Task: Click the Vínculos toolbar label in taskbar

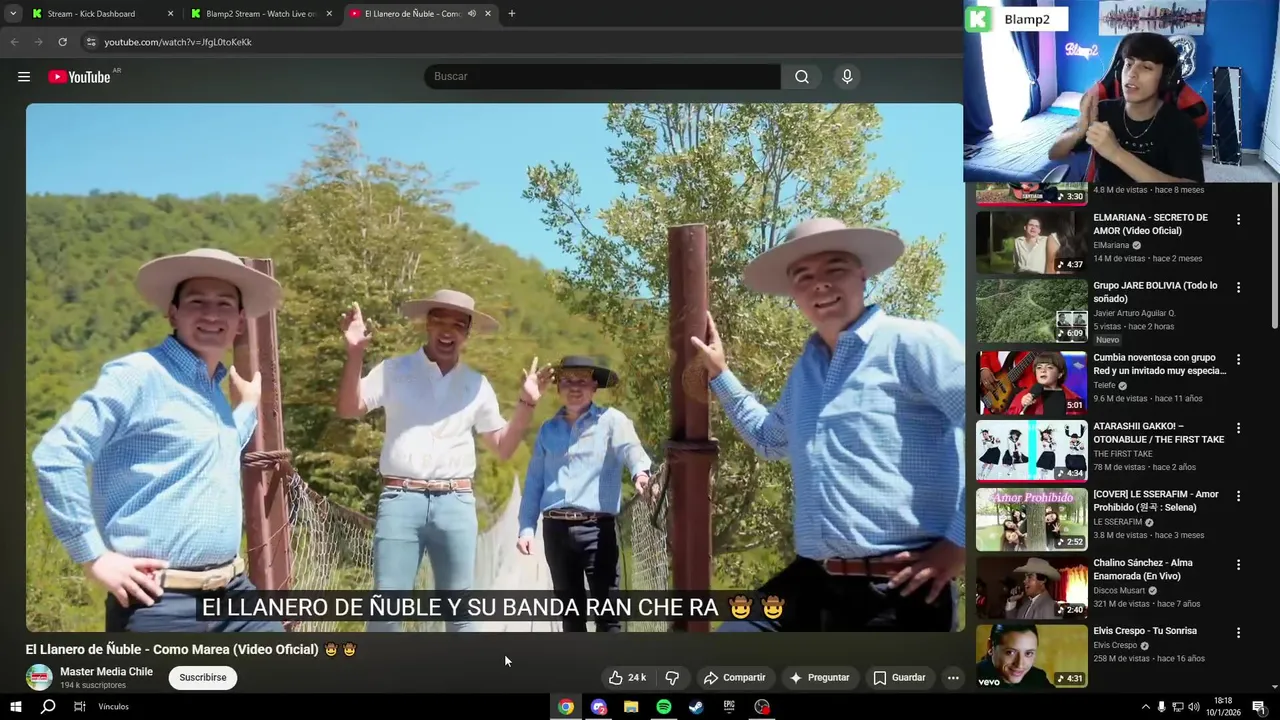Action: (x=114, y=707)
